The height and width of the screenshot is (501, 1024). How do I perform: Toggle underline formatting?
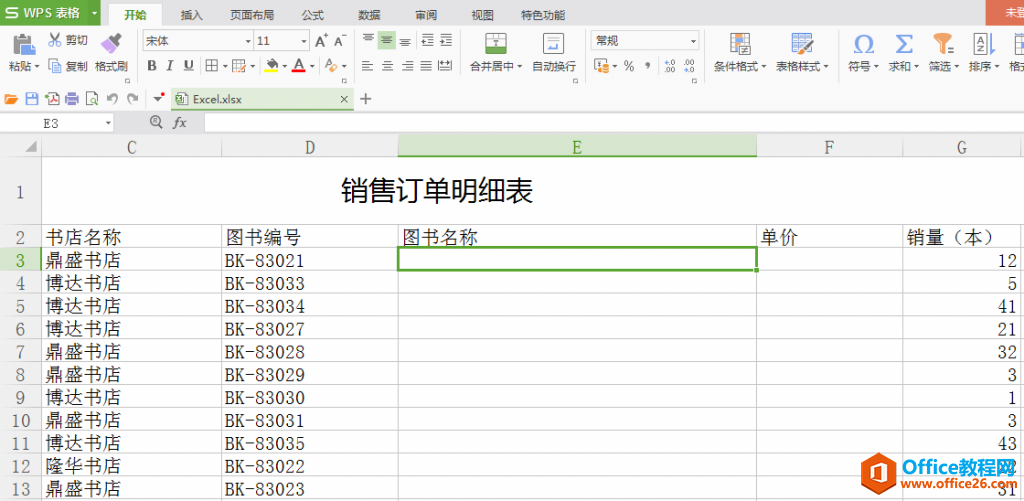click(x=189, y=65)
